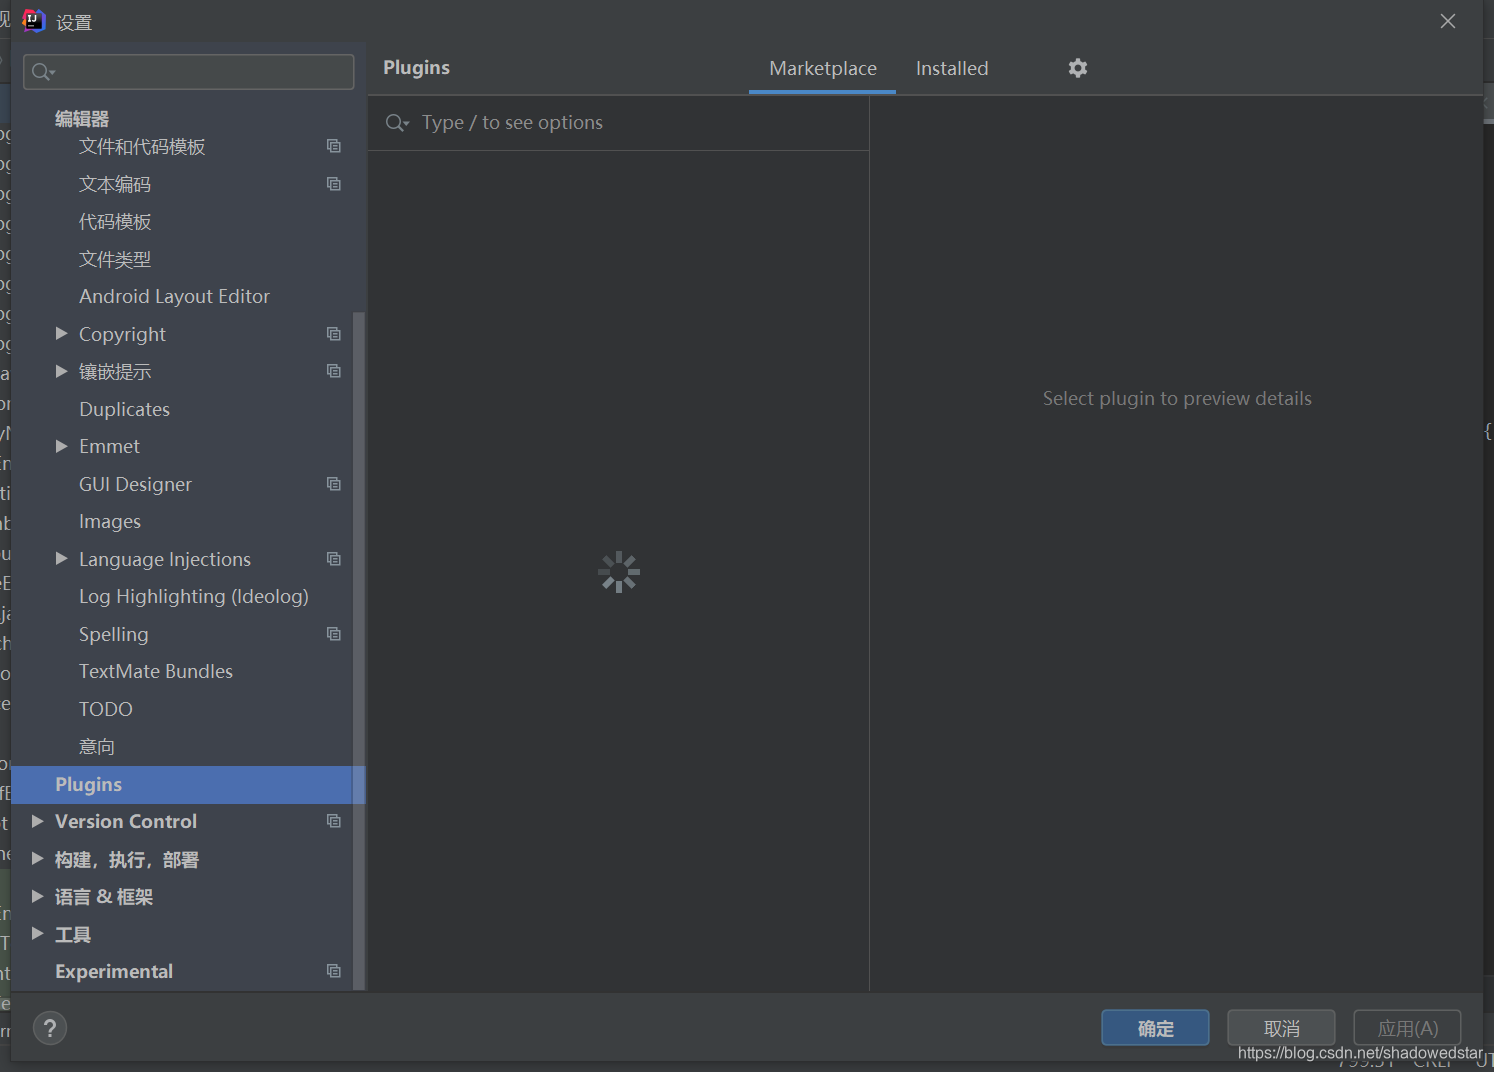Select 代码模板 in the settings tree
This screenshot has height=1072, width=1494.
pos(115,222)
